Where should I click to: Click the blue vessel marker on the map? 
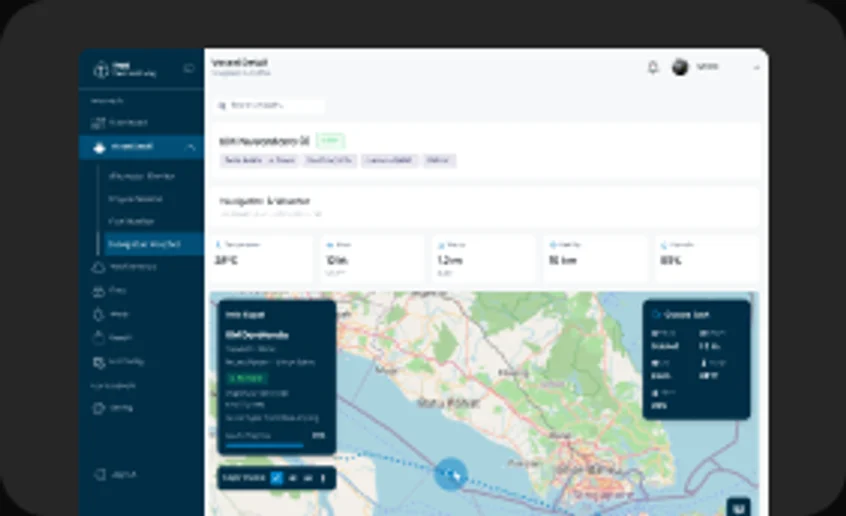pos(451,474)
